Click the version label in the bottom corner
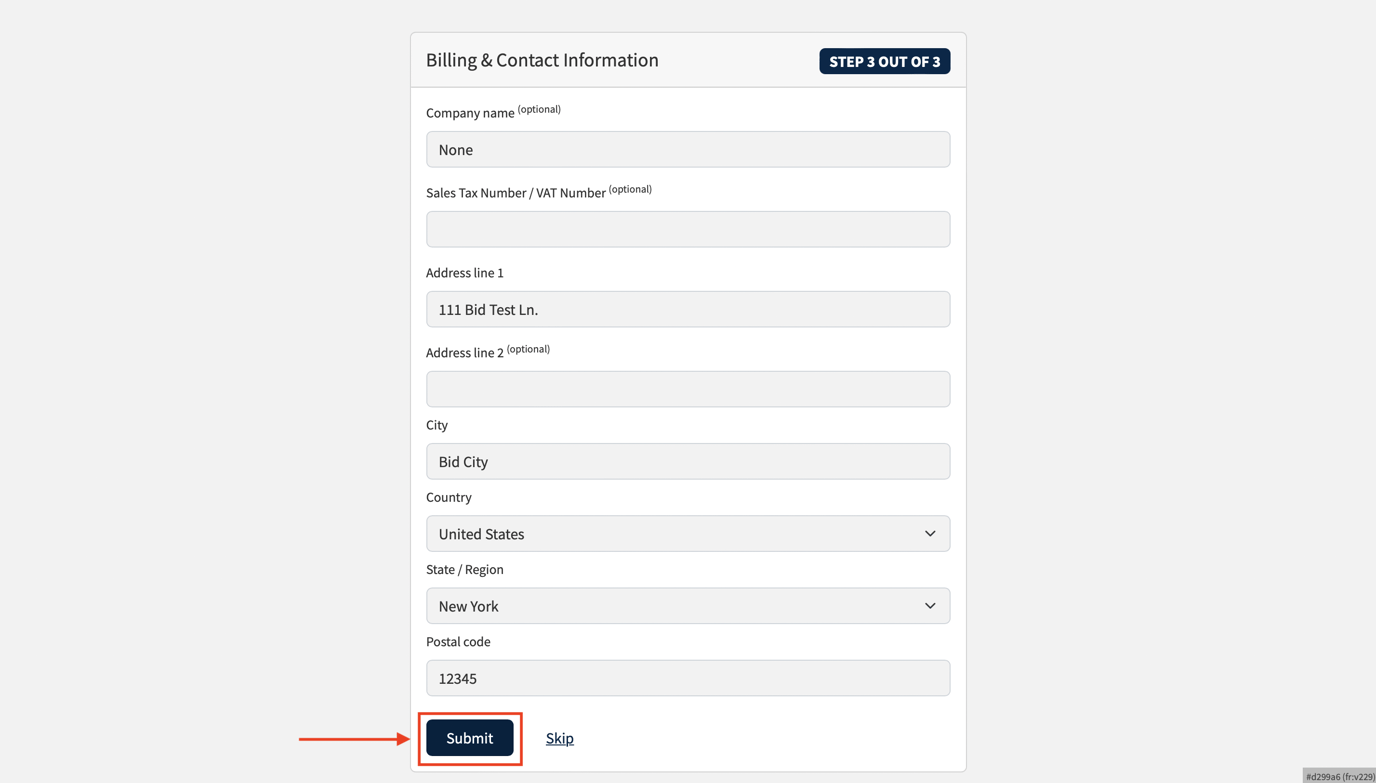This screenshot has width=1376, height=783. [1338, 775]
